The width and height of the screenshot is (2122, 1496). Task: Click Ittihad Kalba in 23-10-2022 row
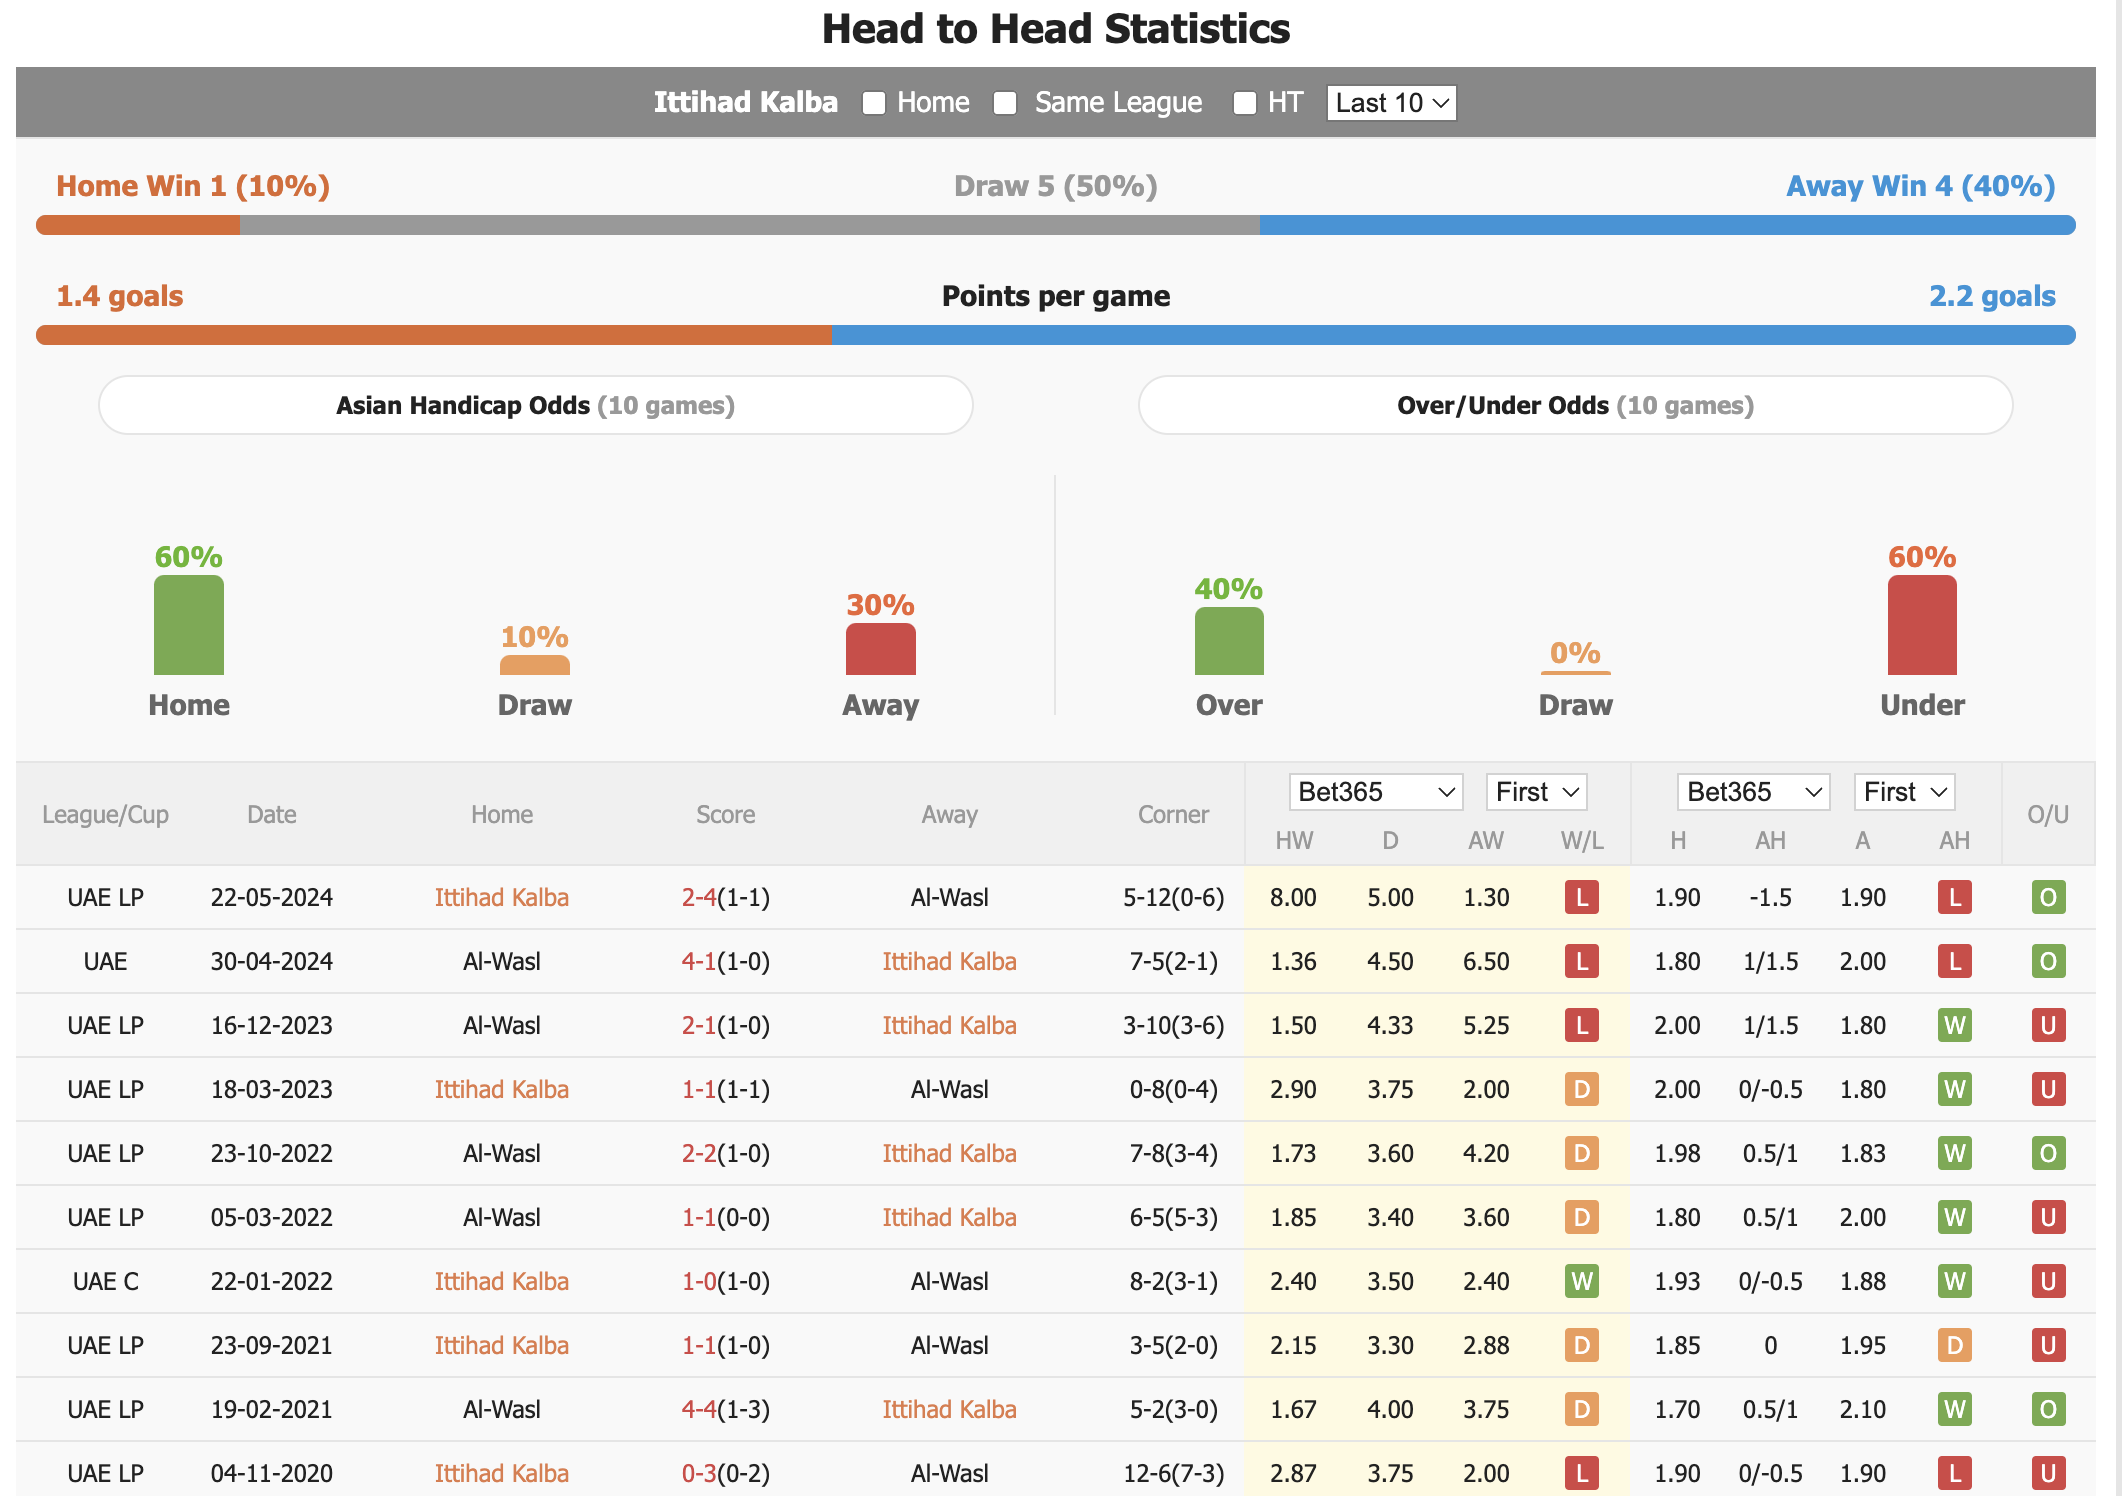pyautogui.click(x=949, y=1153)
